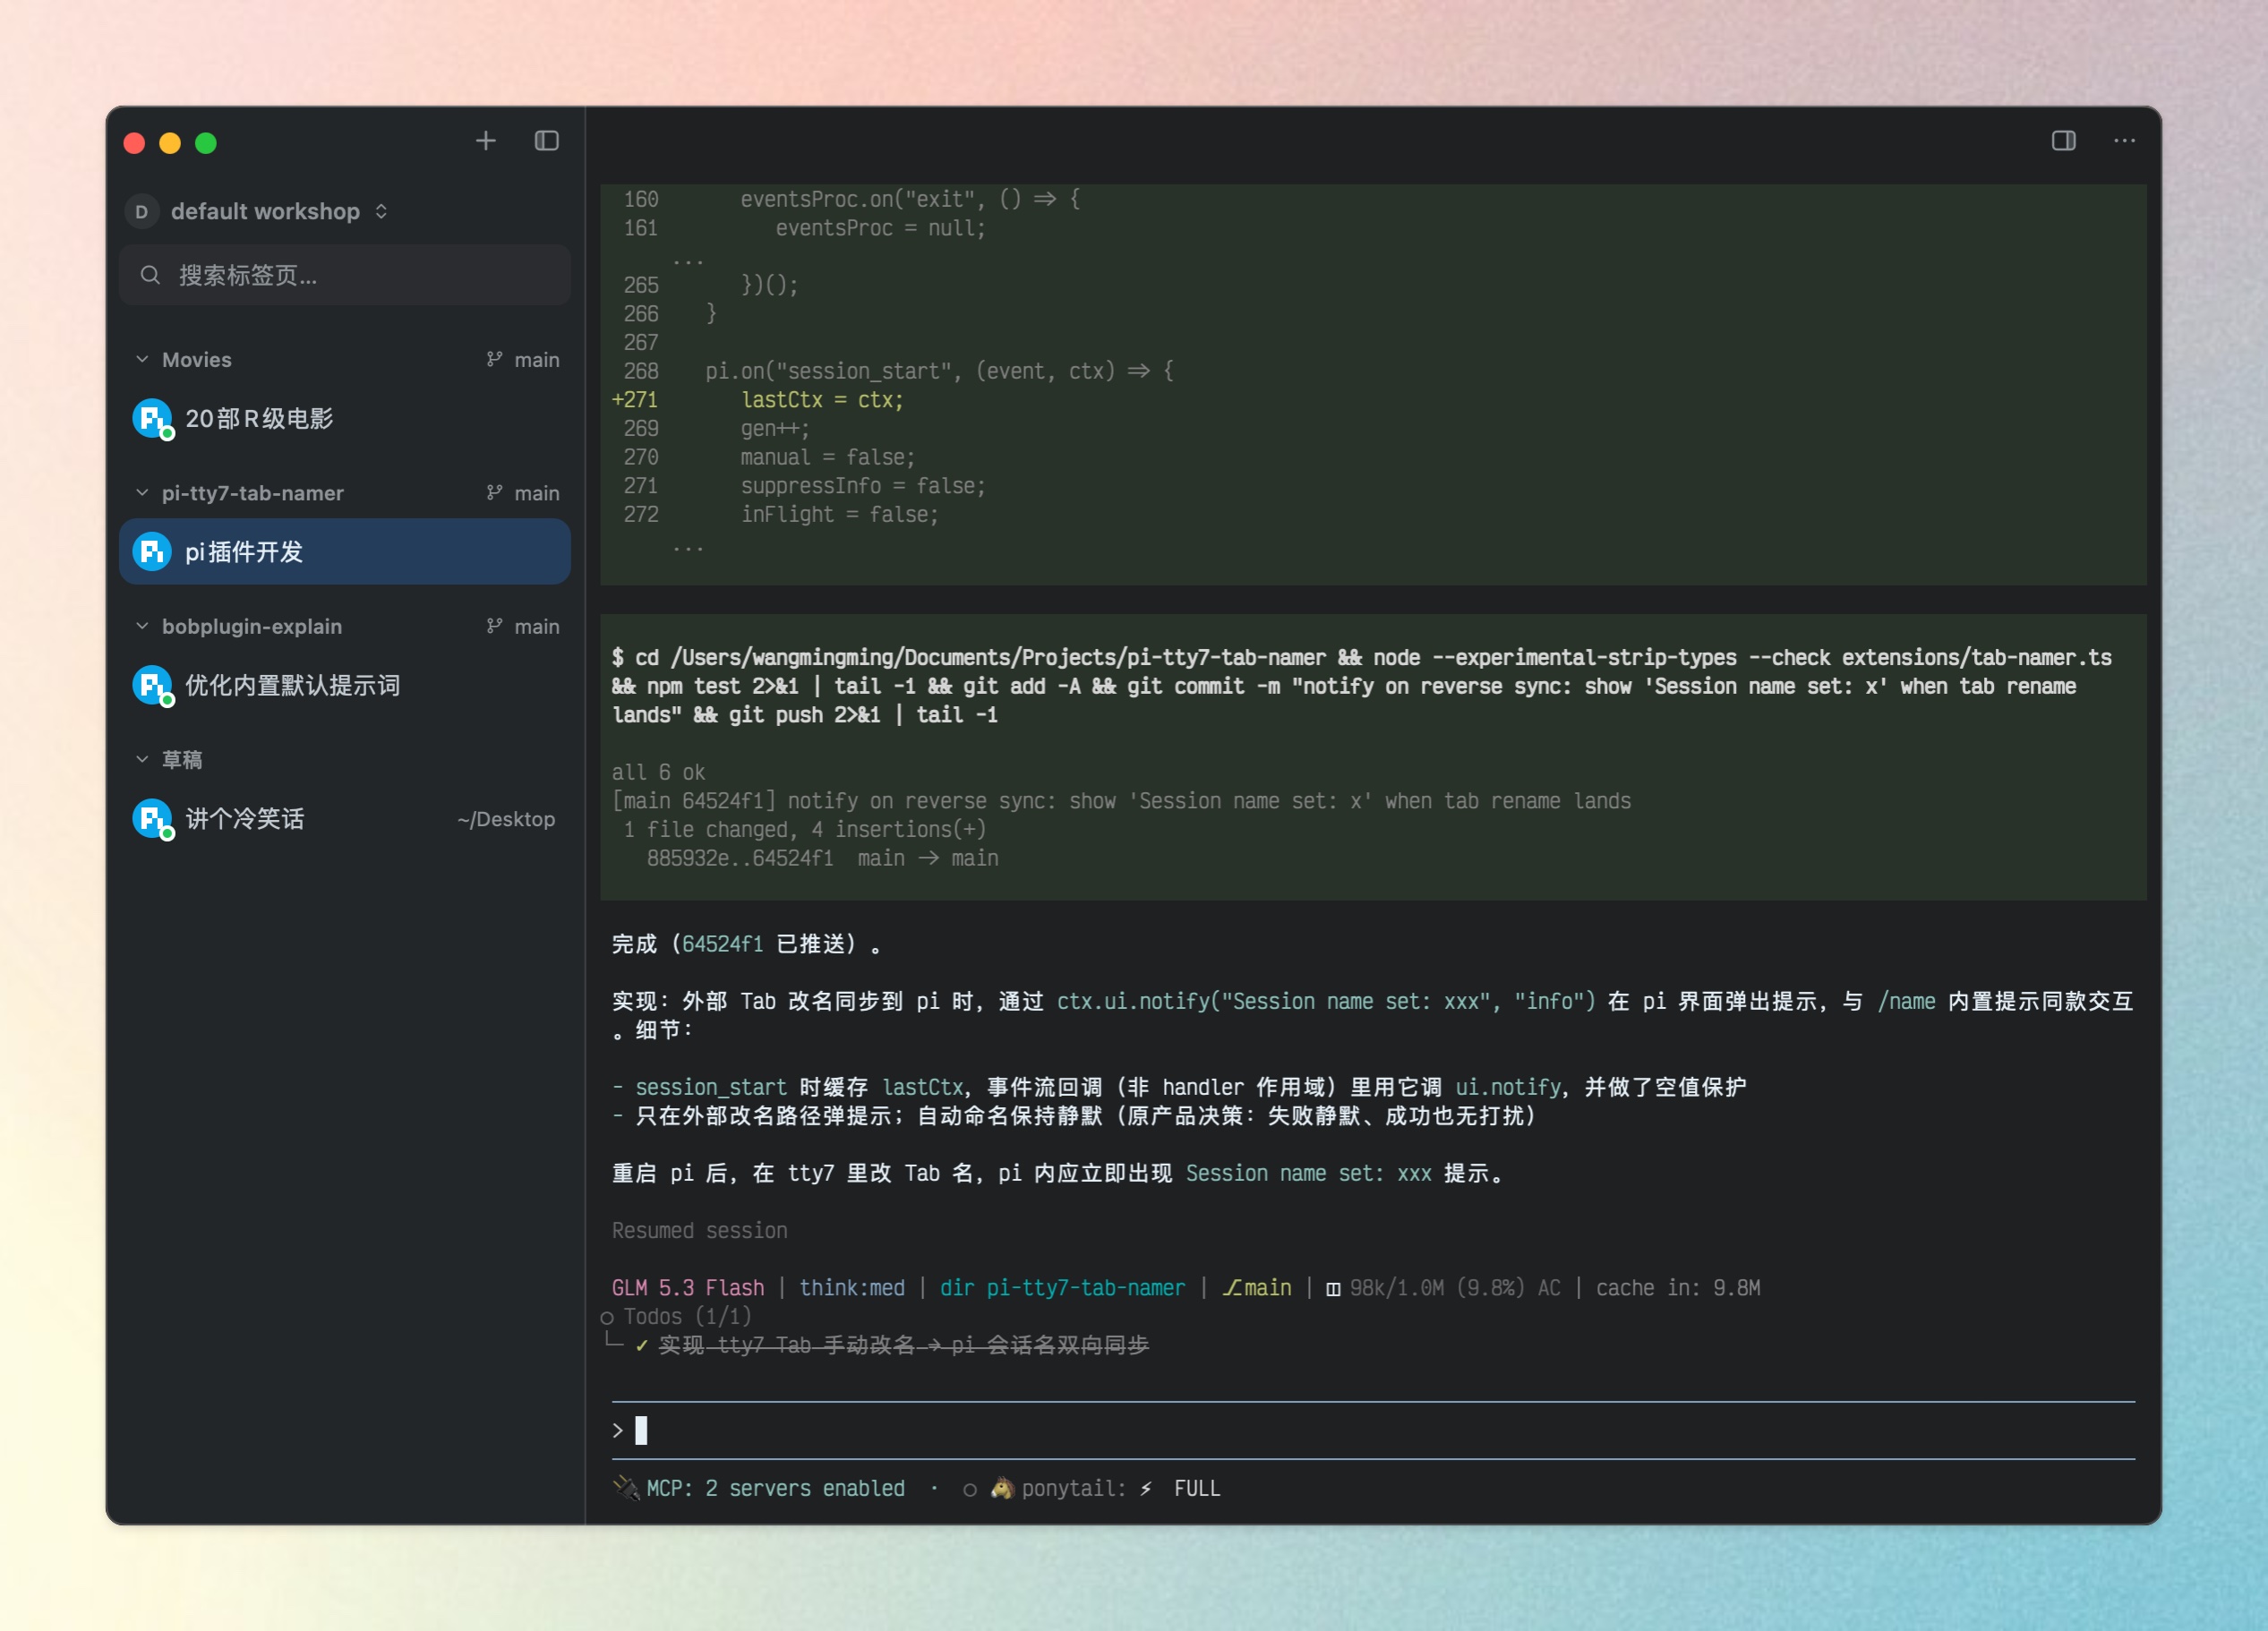
Task: Click the D workshop avatar
Action: pyautogui.click(x=142, y=211)
